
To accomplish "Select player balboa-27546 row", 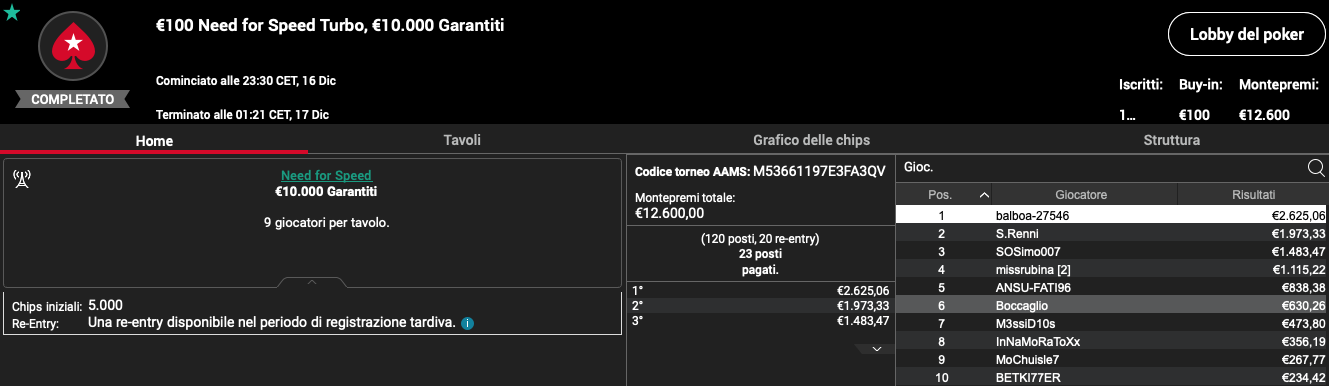I will 1112,215.
